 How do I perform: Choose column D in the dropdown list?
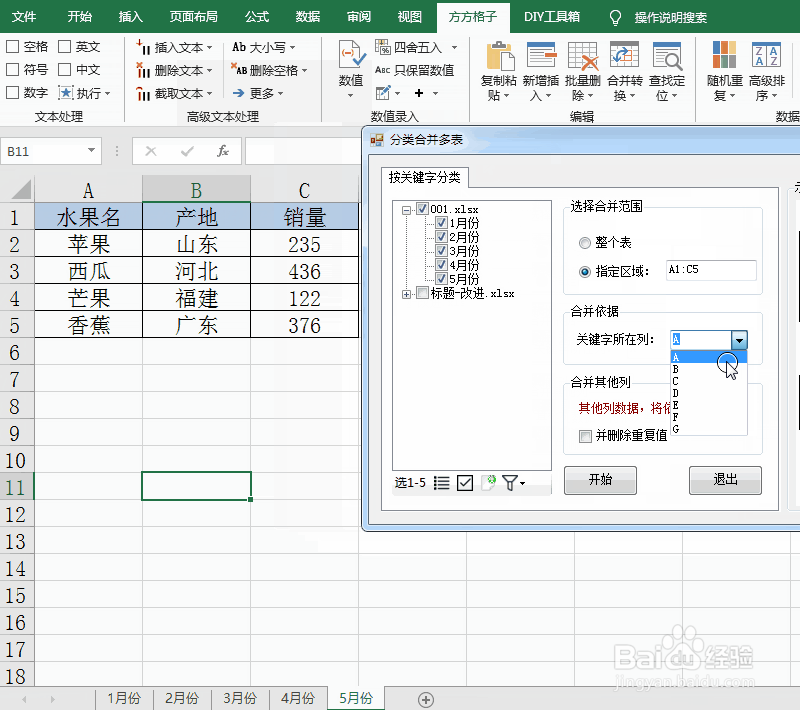pos(709,393)
